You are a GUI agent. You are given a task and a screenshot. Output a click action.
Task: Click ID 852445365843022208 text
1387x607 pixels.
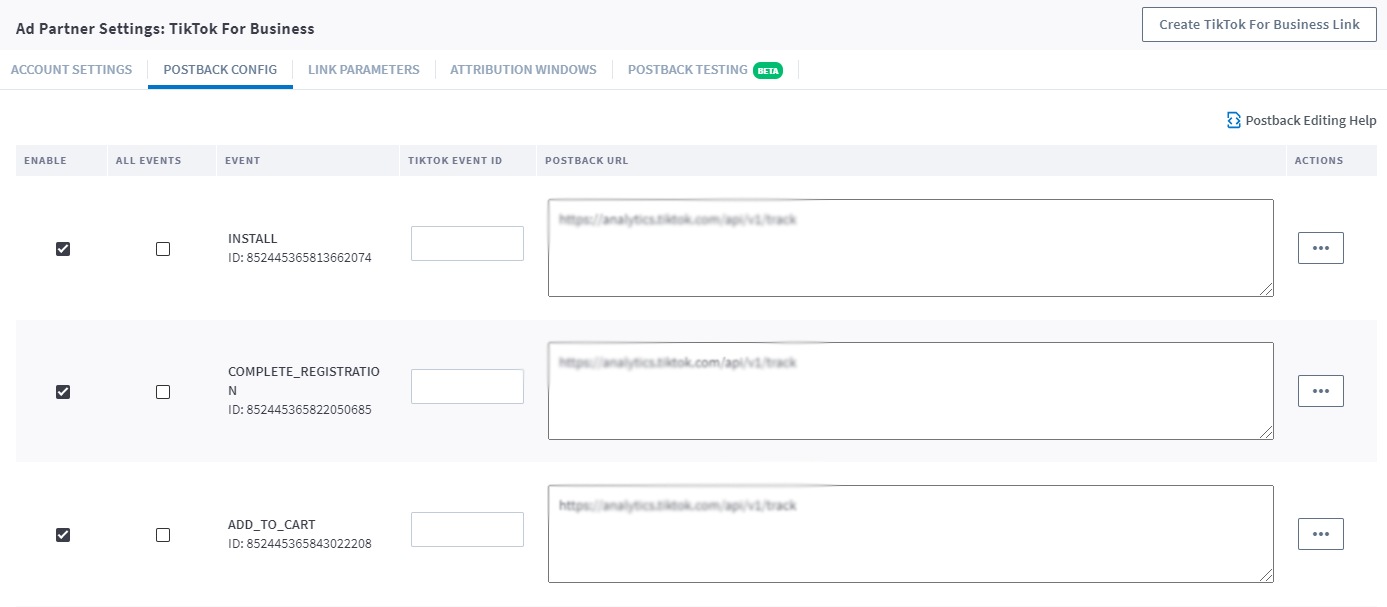click(x=300, y=544)
